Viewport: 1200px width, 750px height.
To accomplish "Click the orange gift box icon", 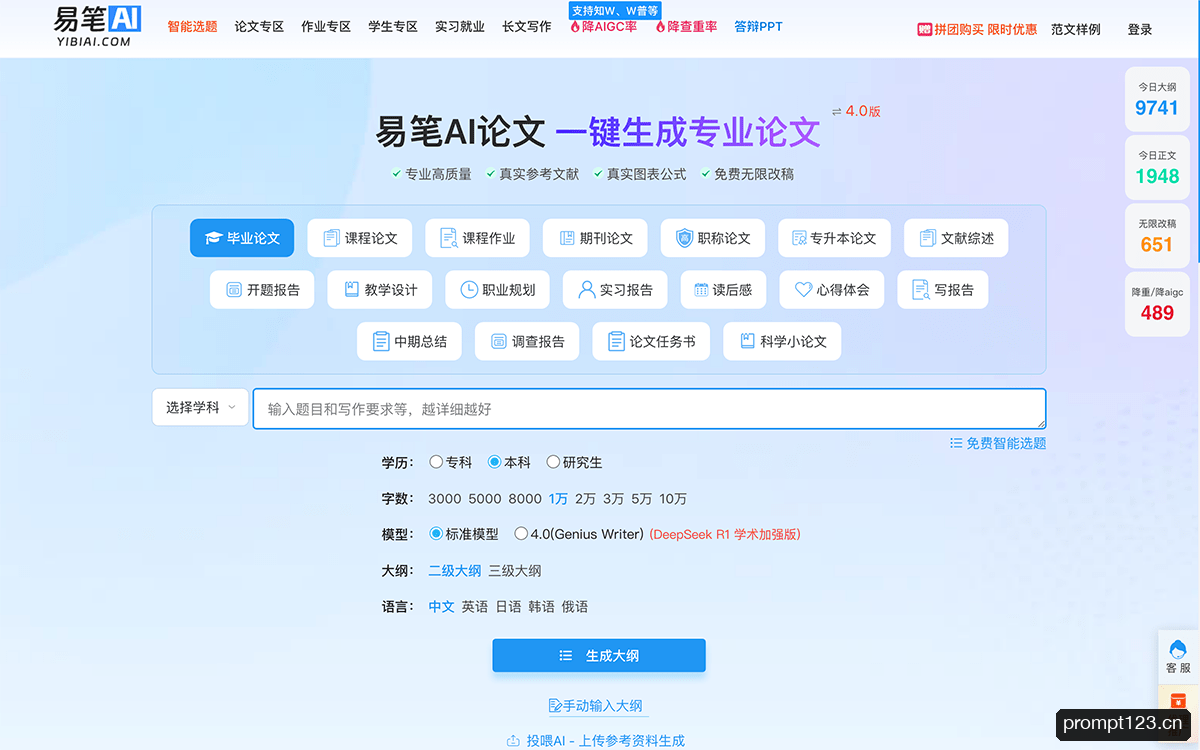I will (x=1178, y=701).
